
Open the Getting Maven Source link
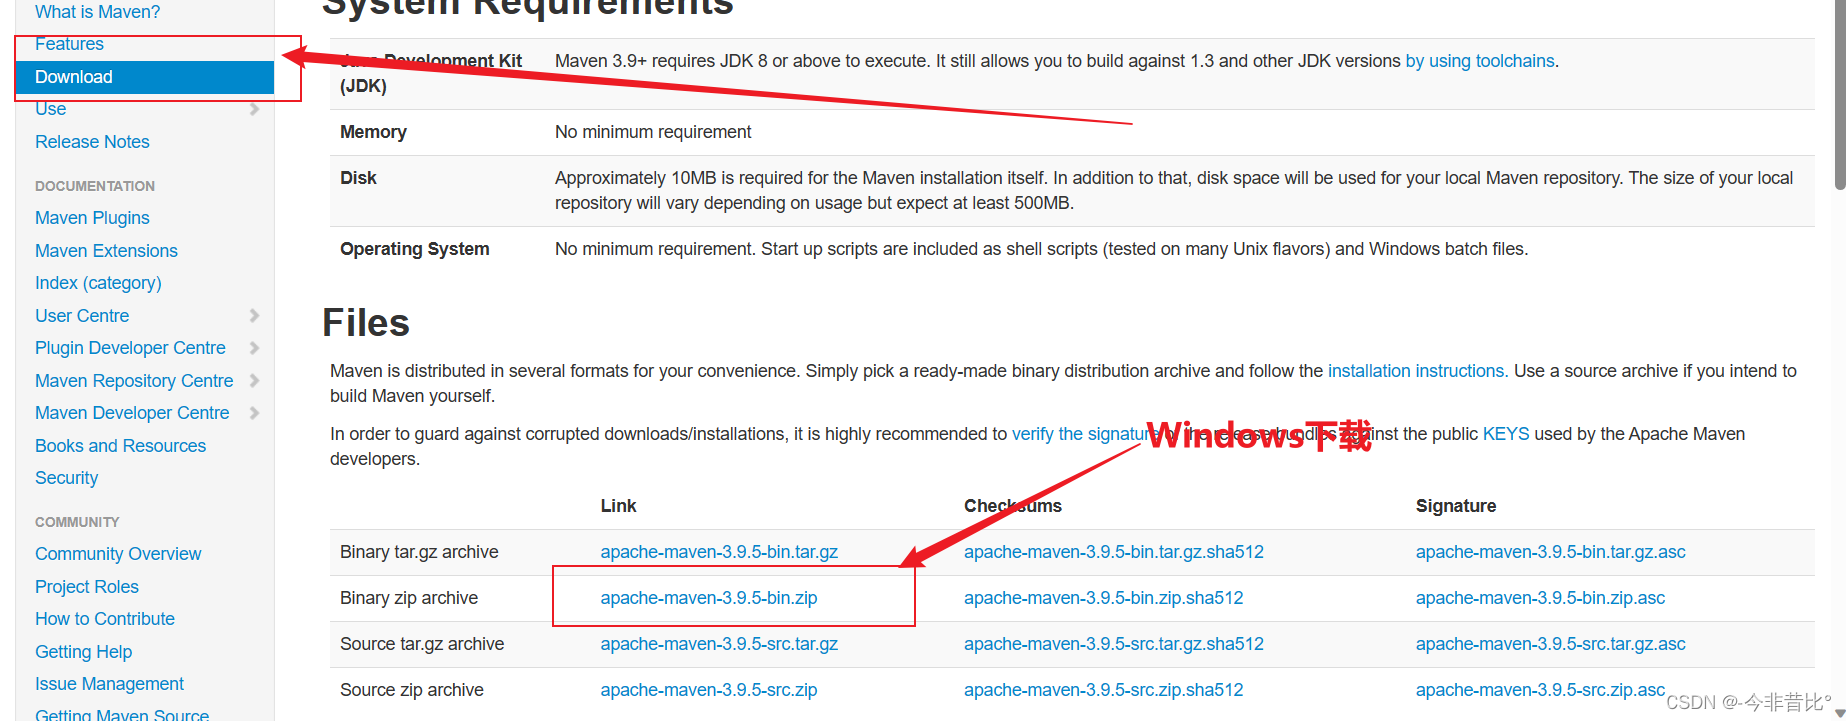click(122, 714)
